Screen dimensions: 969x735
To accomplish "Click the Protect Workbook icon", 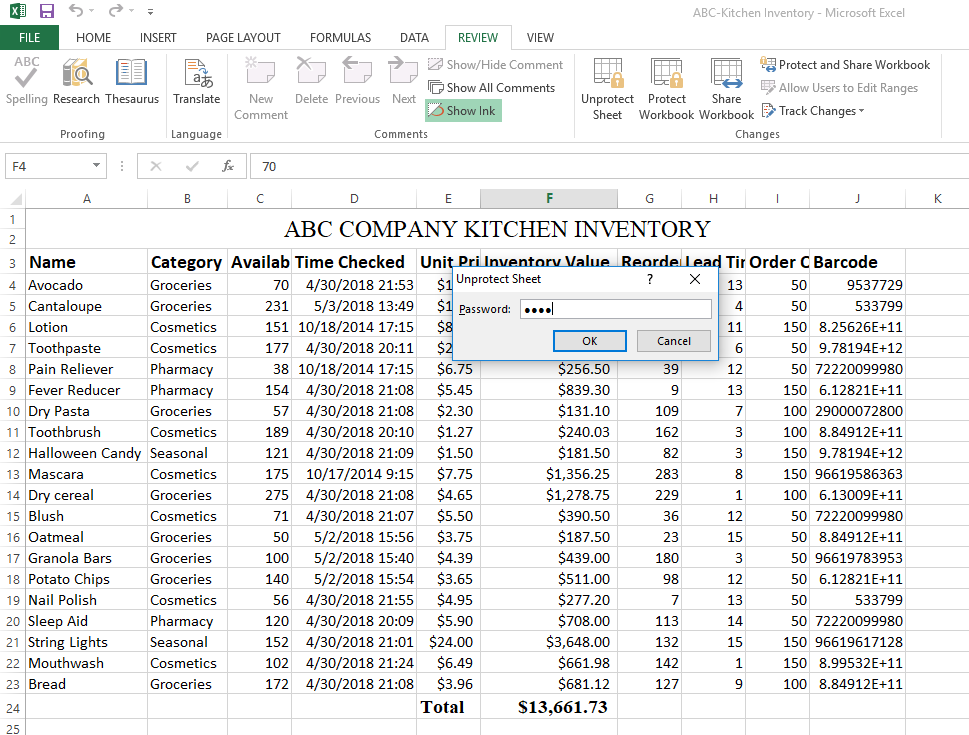I will [666, 89].
